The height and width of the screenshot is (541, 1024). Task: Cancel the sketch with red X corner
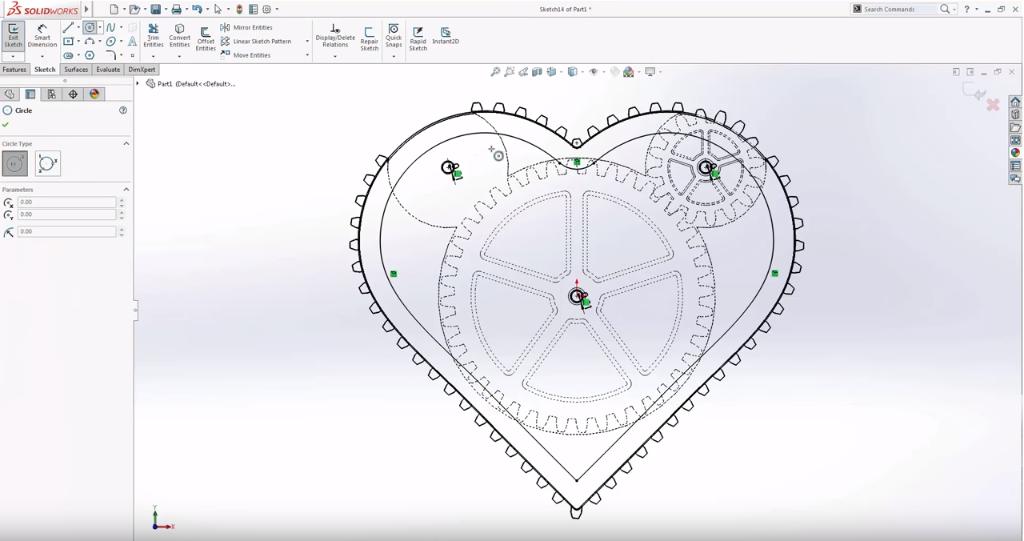coord(993,104)
